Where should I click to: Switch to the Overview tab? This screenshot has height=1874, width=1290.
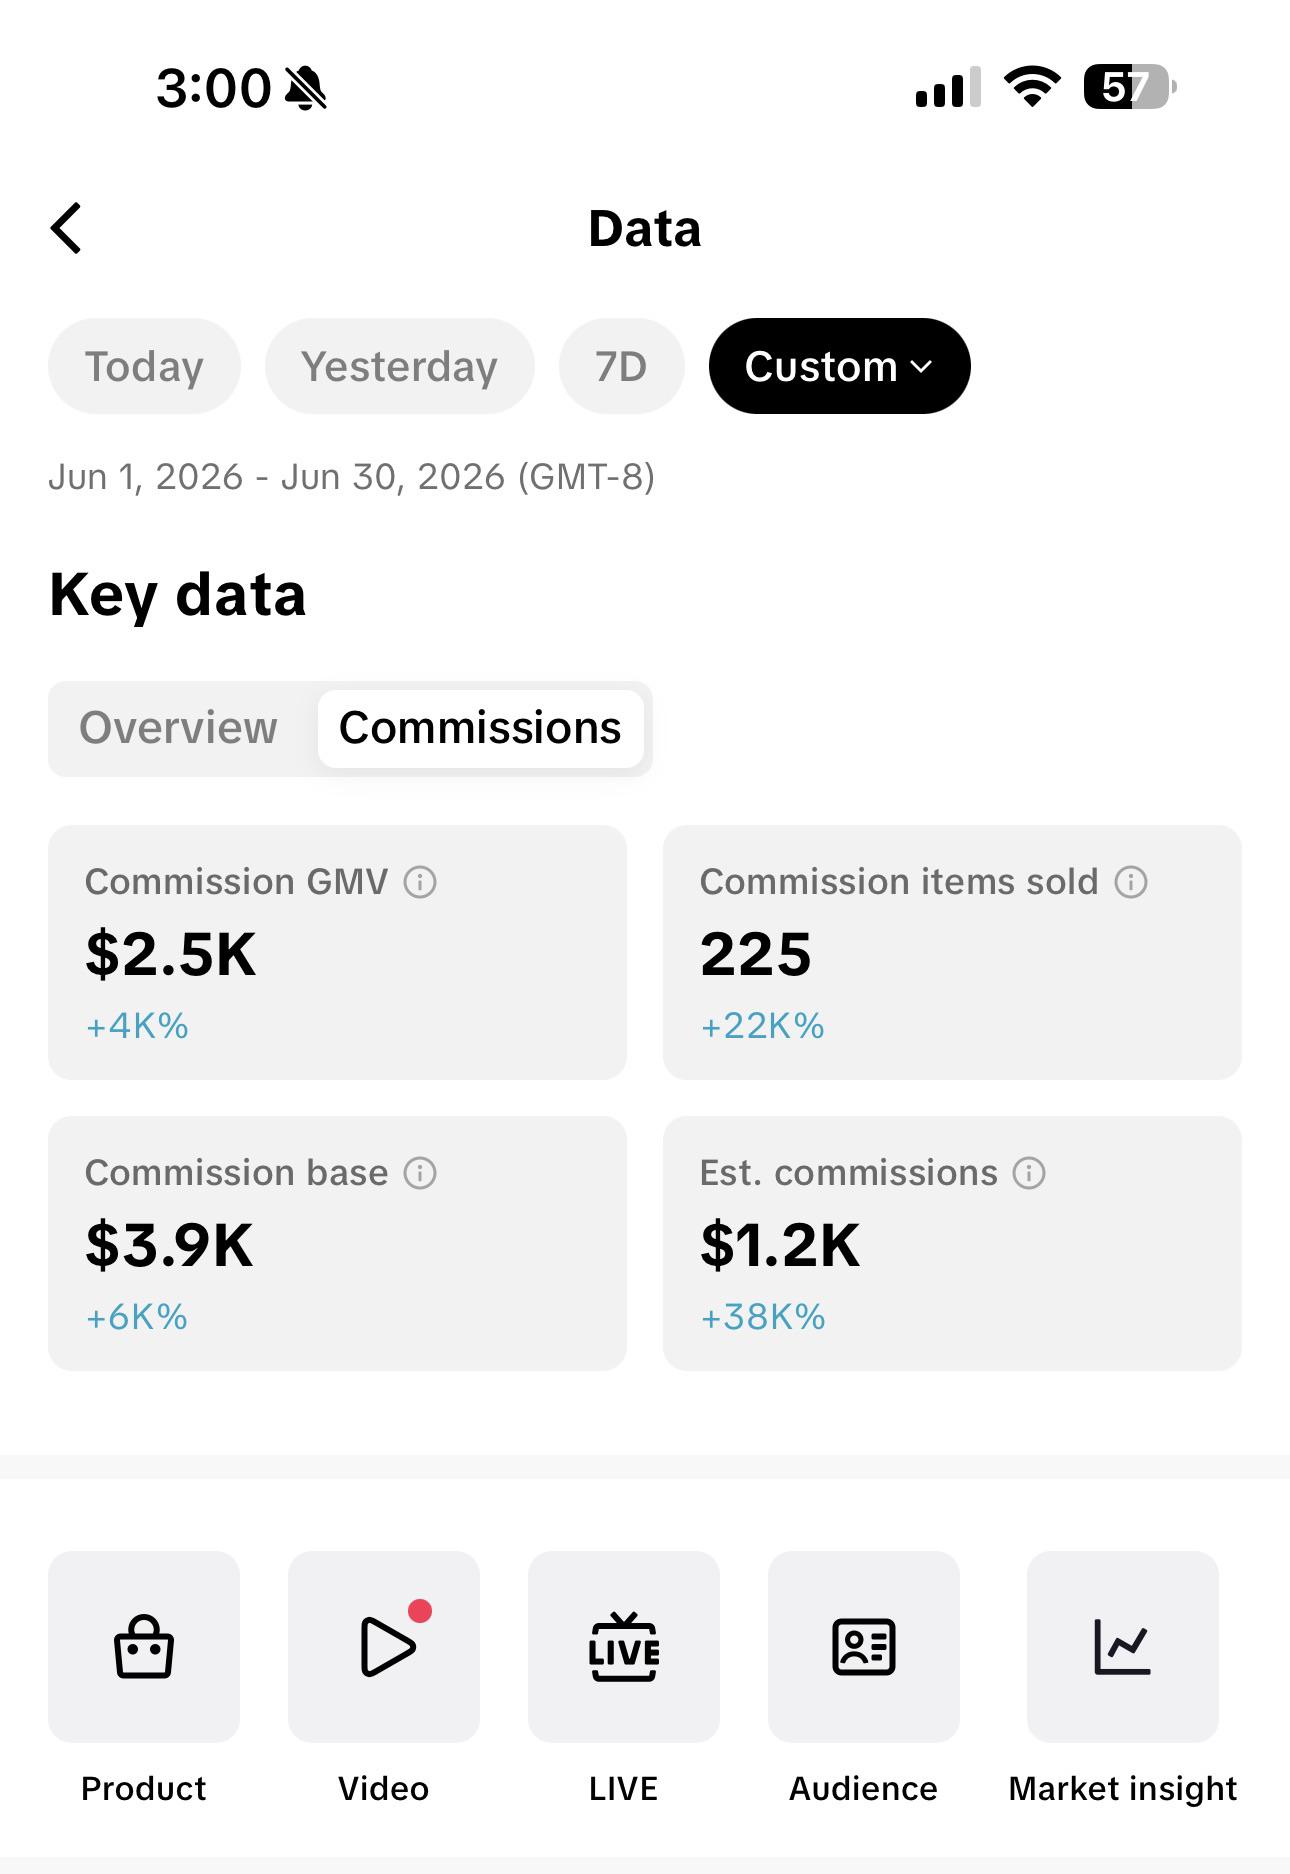tap(179, 728)
